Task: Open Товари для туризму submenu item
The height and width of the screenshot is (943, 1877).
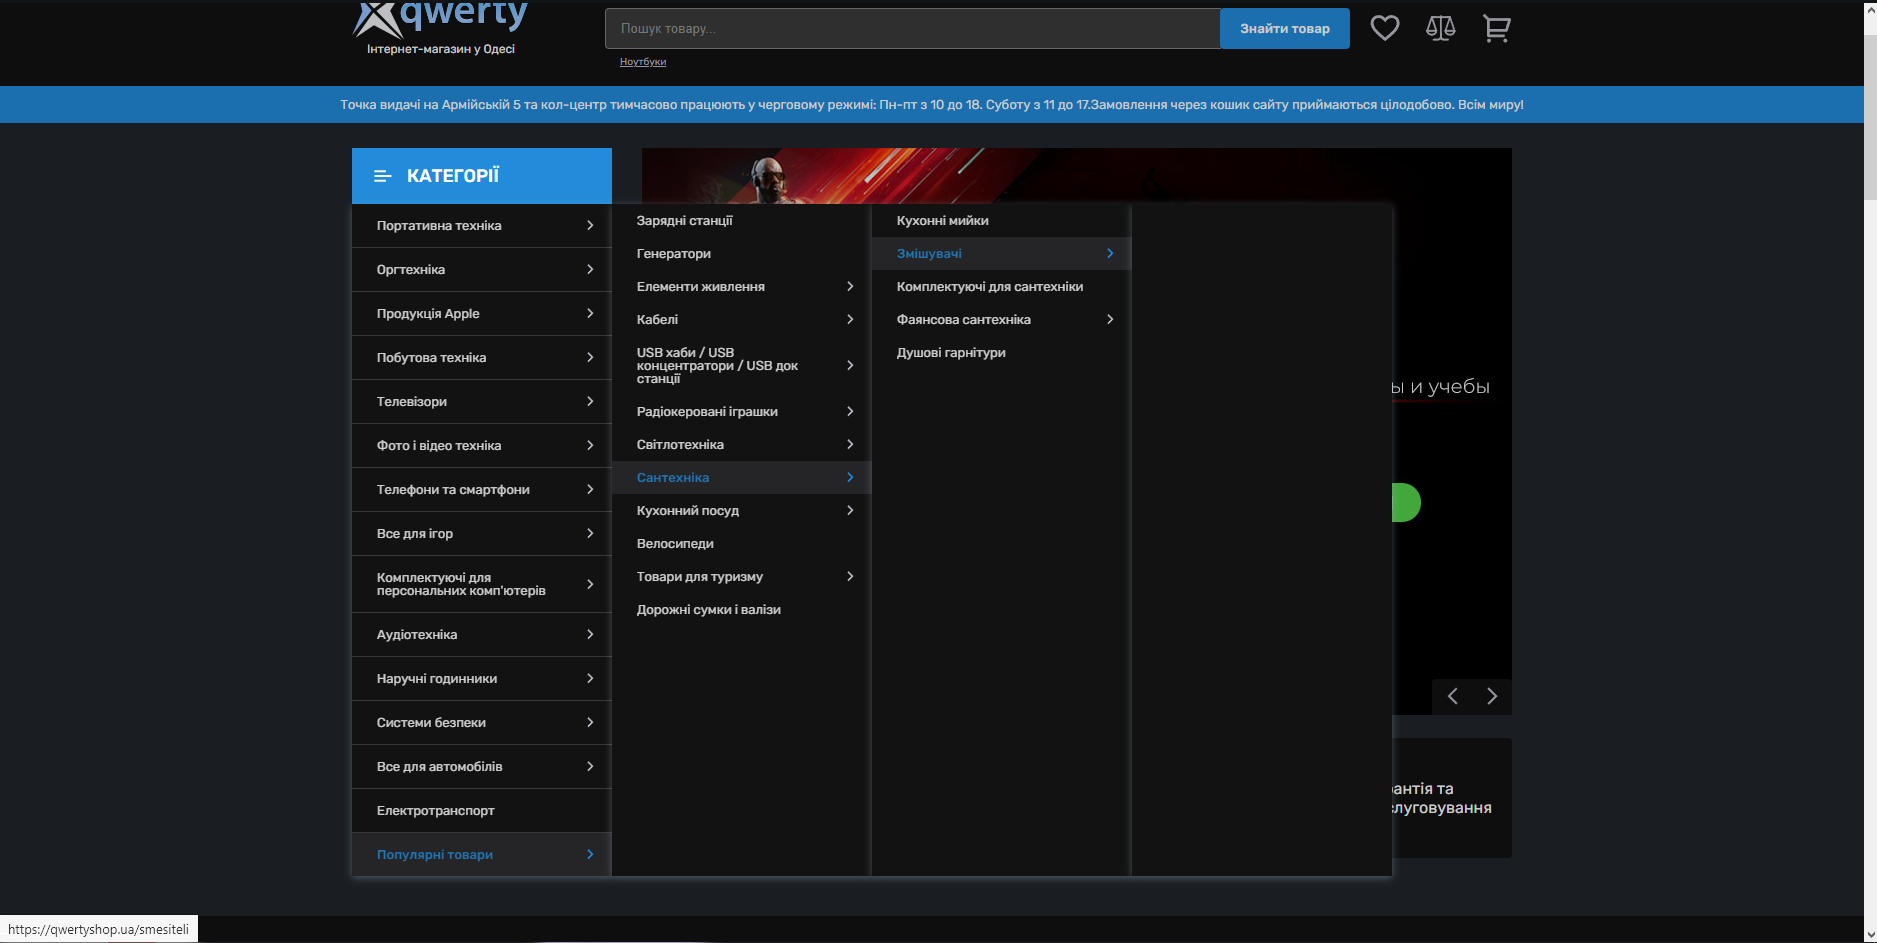Action: point(742,577)
